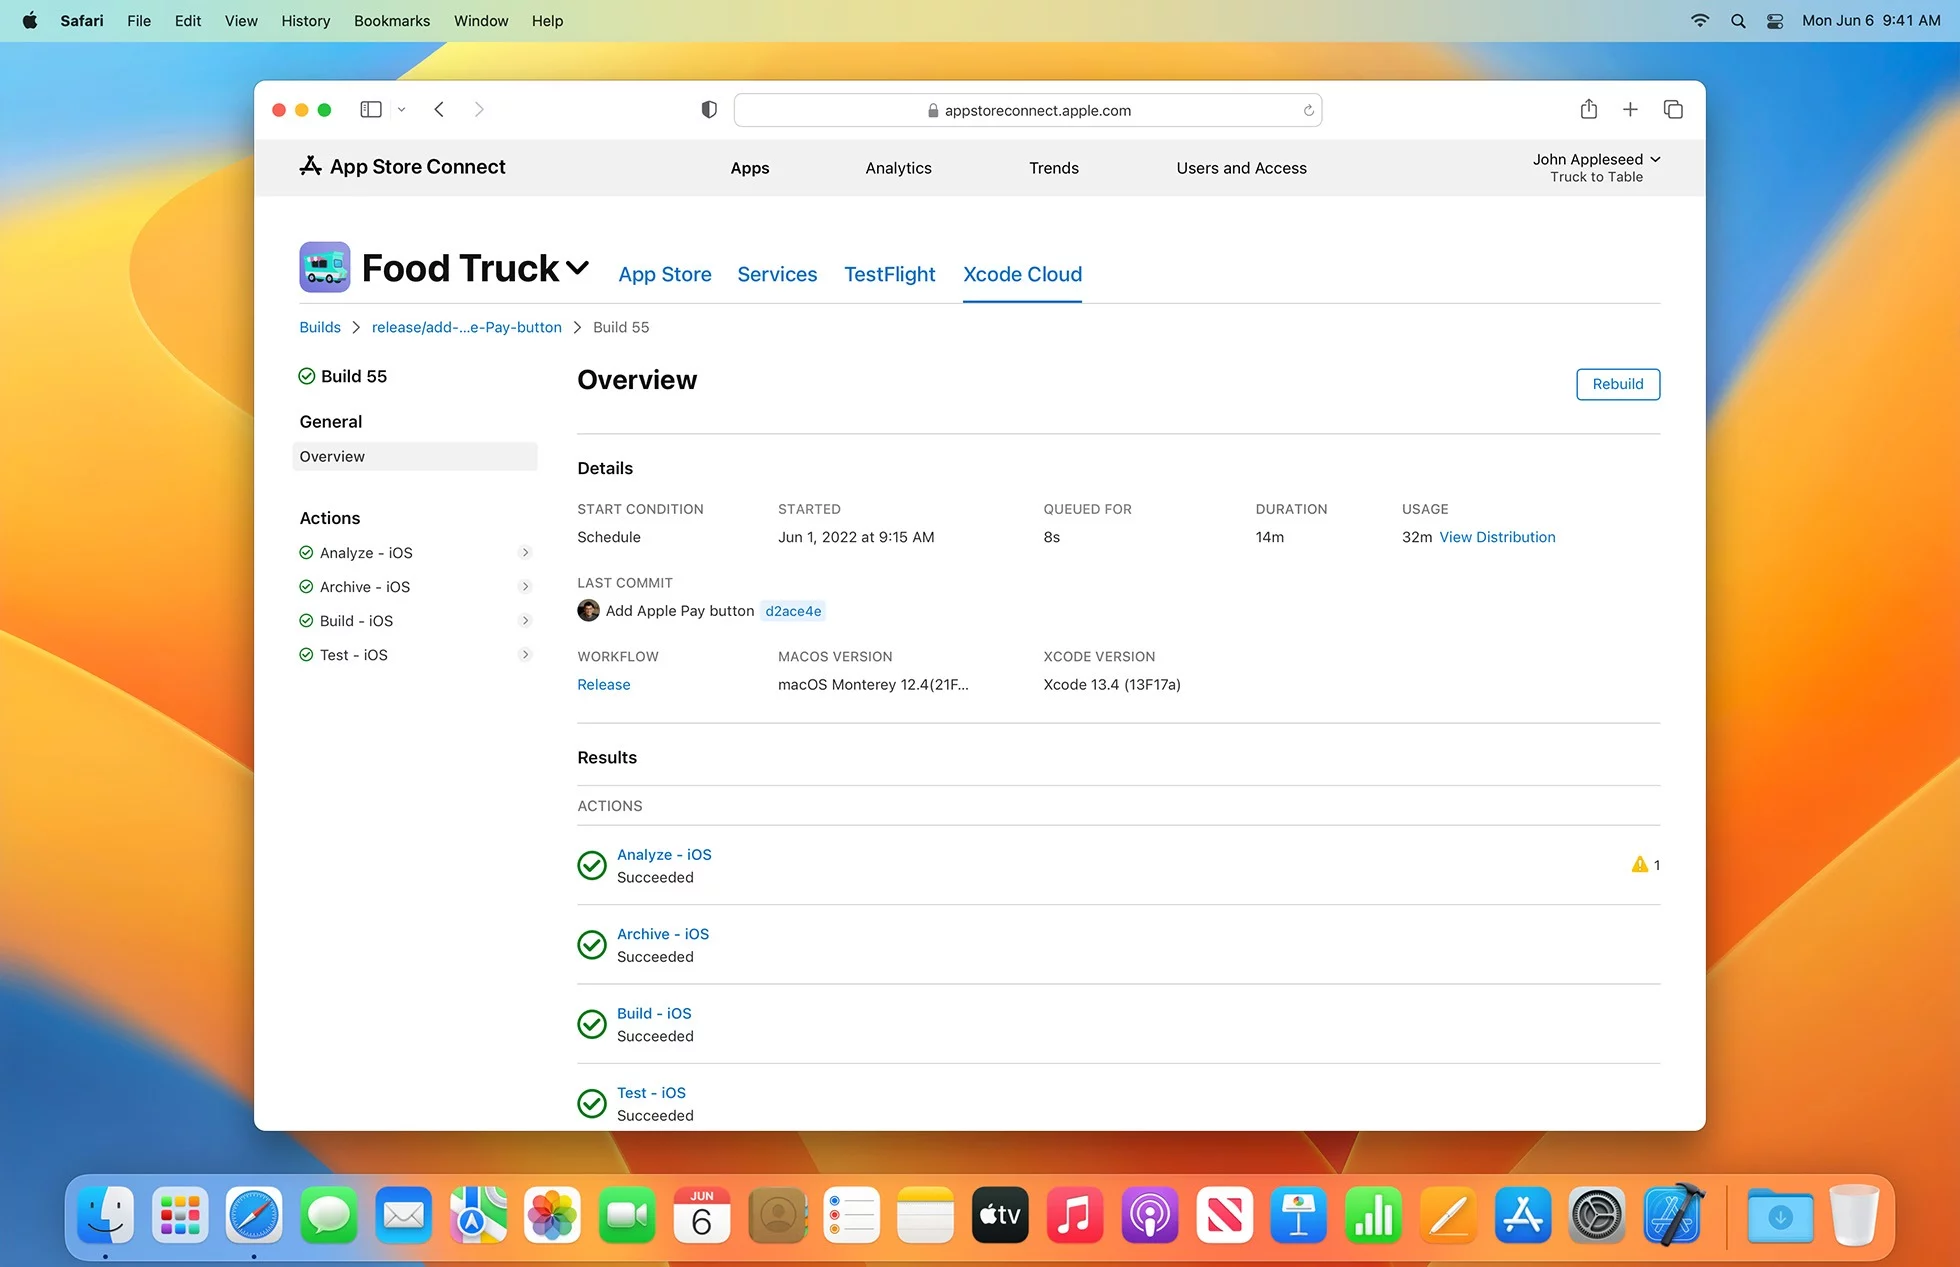Expand the Food Truck app switcher
Image resolution: width=1960 pixels, height=1267 pixels.
tap(577, 267)
